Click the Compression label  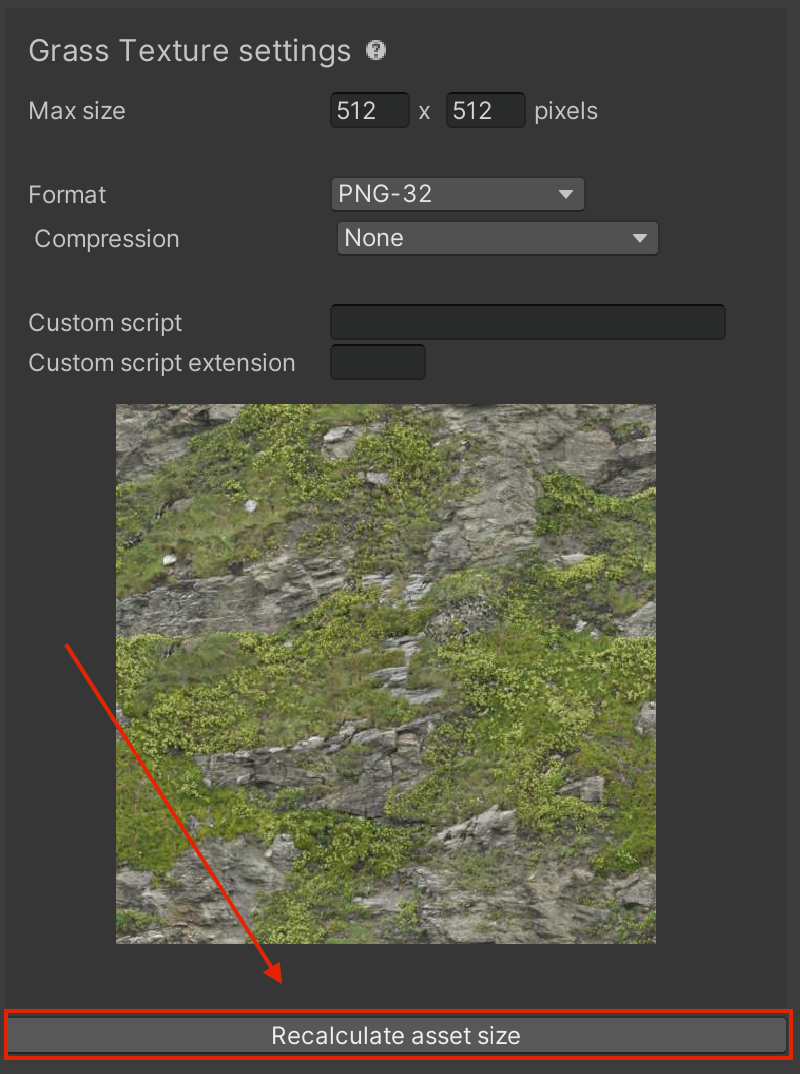pyautogui.click(x=107, y=239)
